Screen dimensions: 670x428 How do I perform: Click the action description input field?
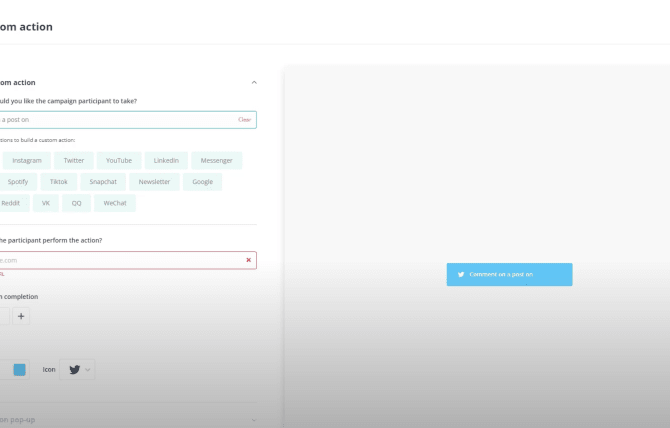[127, 120]
